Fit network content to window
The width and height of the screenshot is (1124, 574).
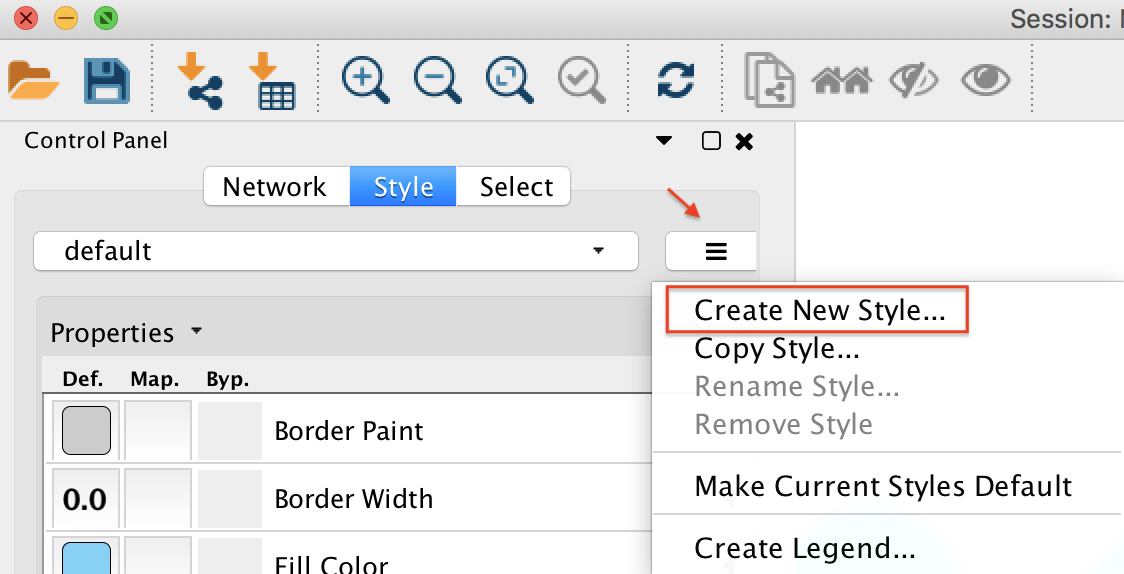coord(511,80)
